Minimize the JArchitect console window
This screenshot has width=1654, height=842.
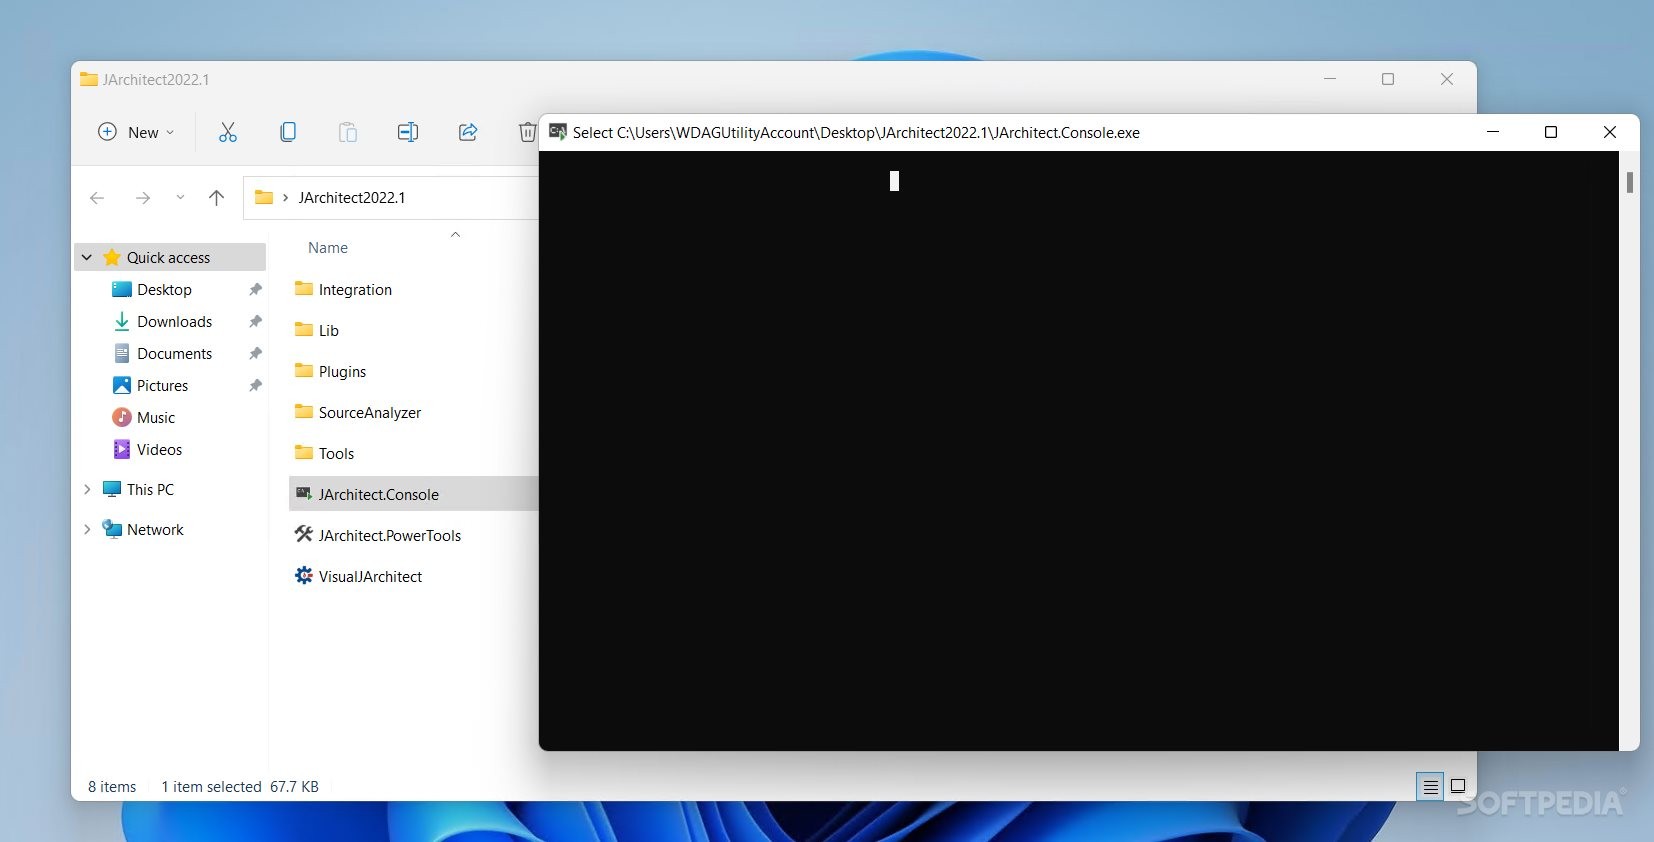[x=1493, y=132]
